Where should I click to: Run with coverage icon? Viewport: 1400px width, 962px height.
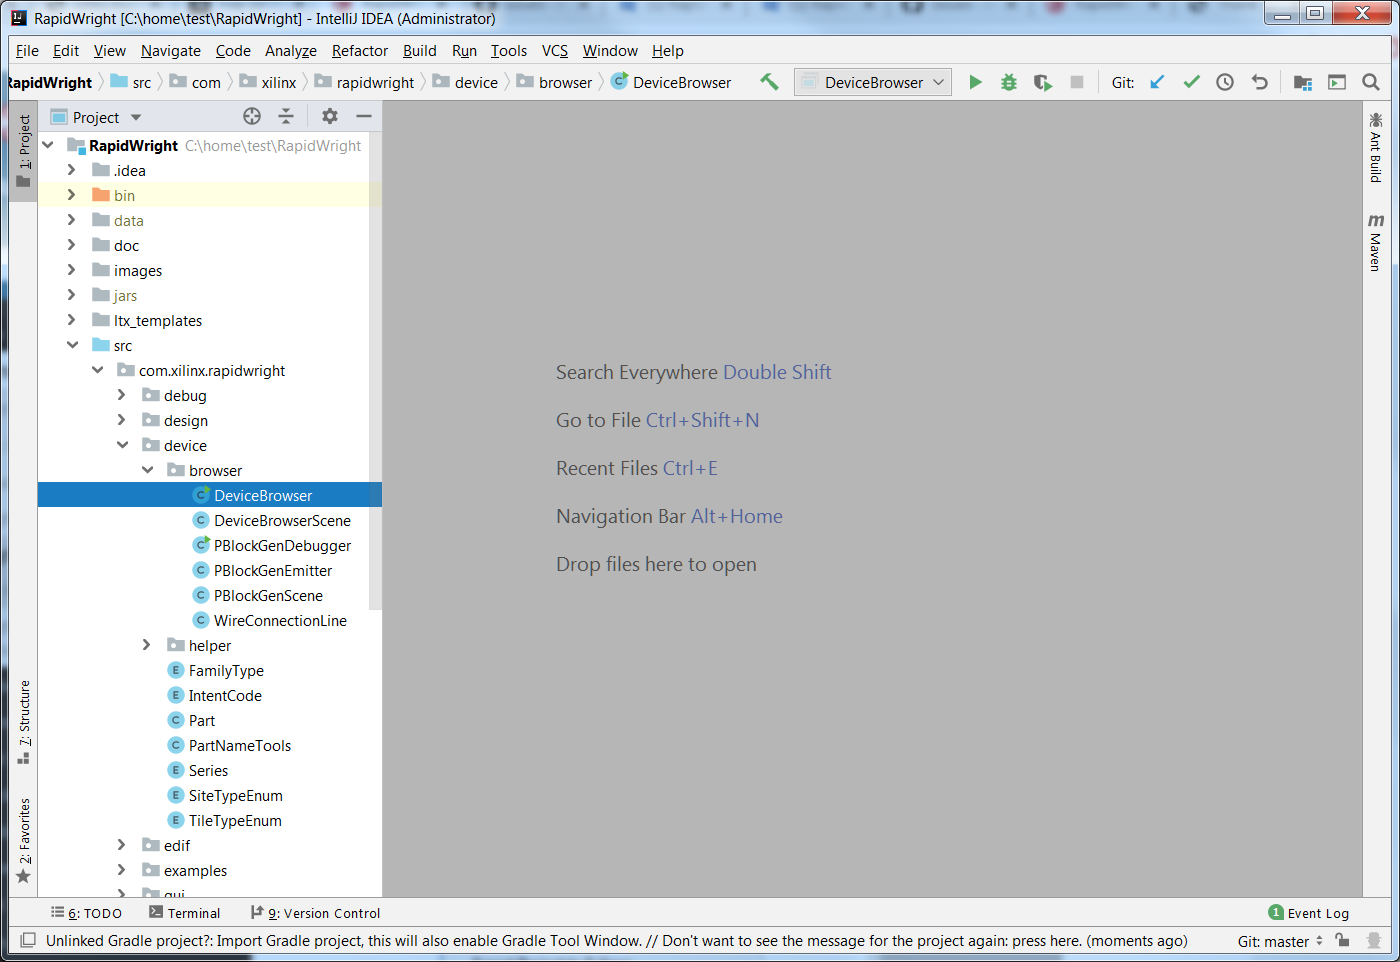[x=1043, y=82]
